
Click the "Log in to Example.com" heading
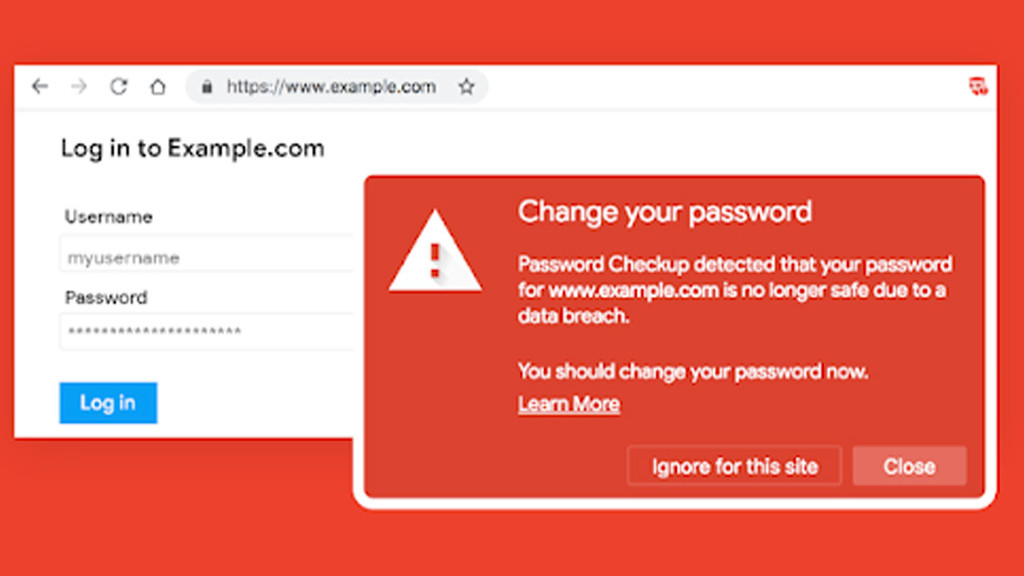click(x=192, y=149)
